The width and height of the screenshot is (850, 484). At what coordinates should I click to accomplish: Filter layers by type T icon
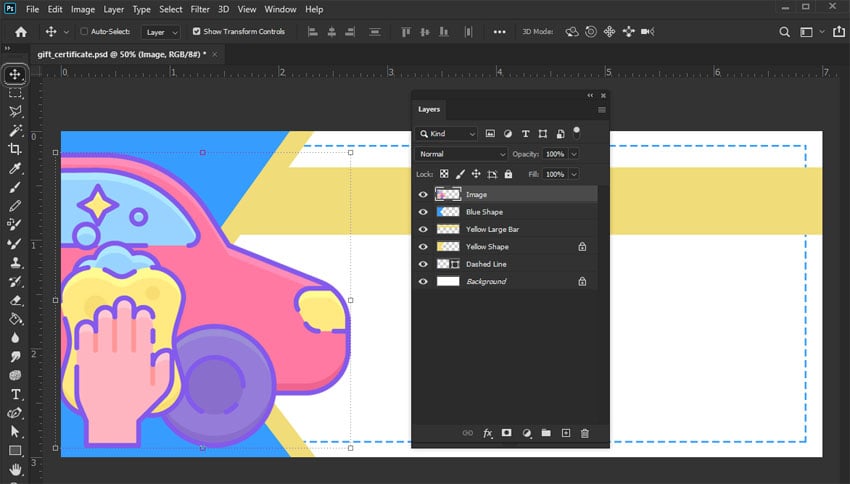[525, 134]
